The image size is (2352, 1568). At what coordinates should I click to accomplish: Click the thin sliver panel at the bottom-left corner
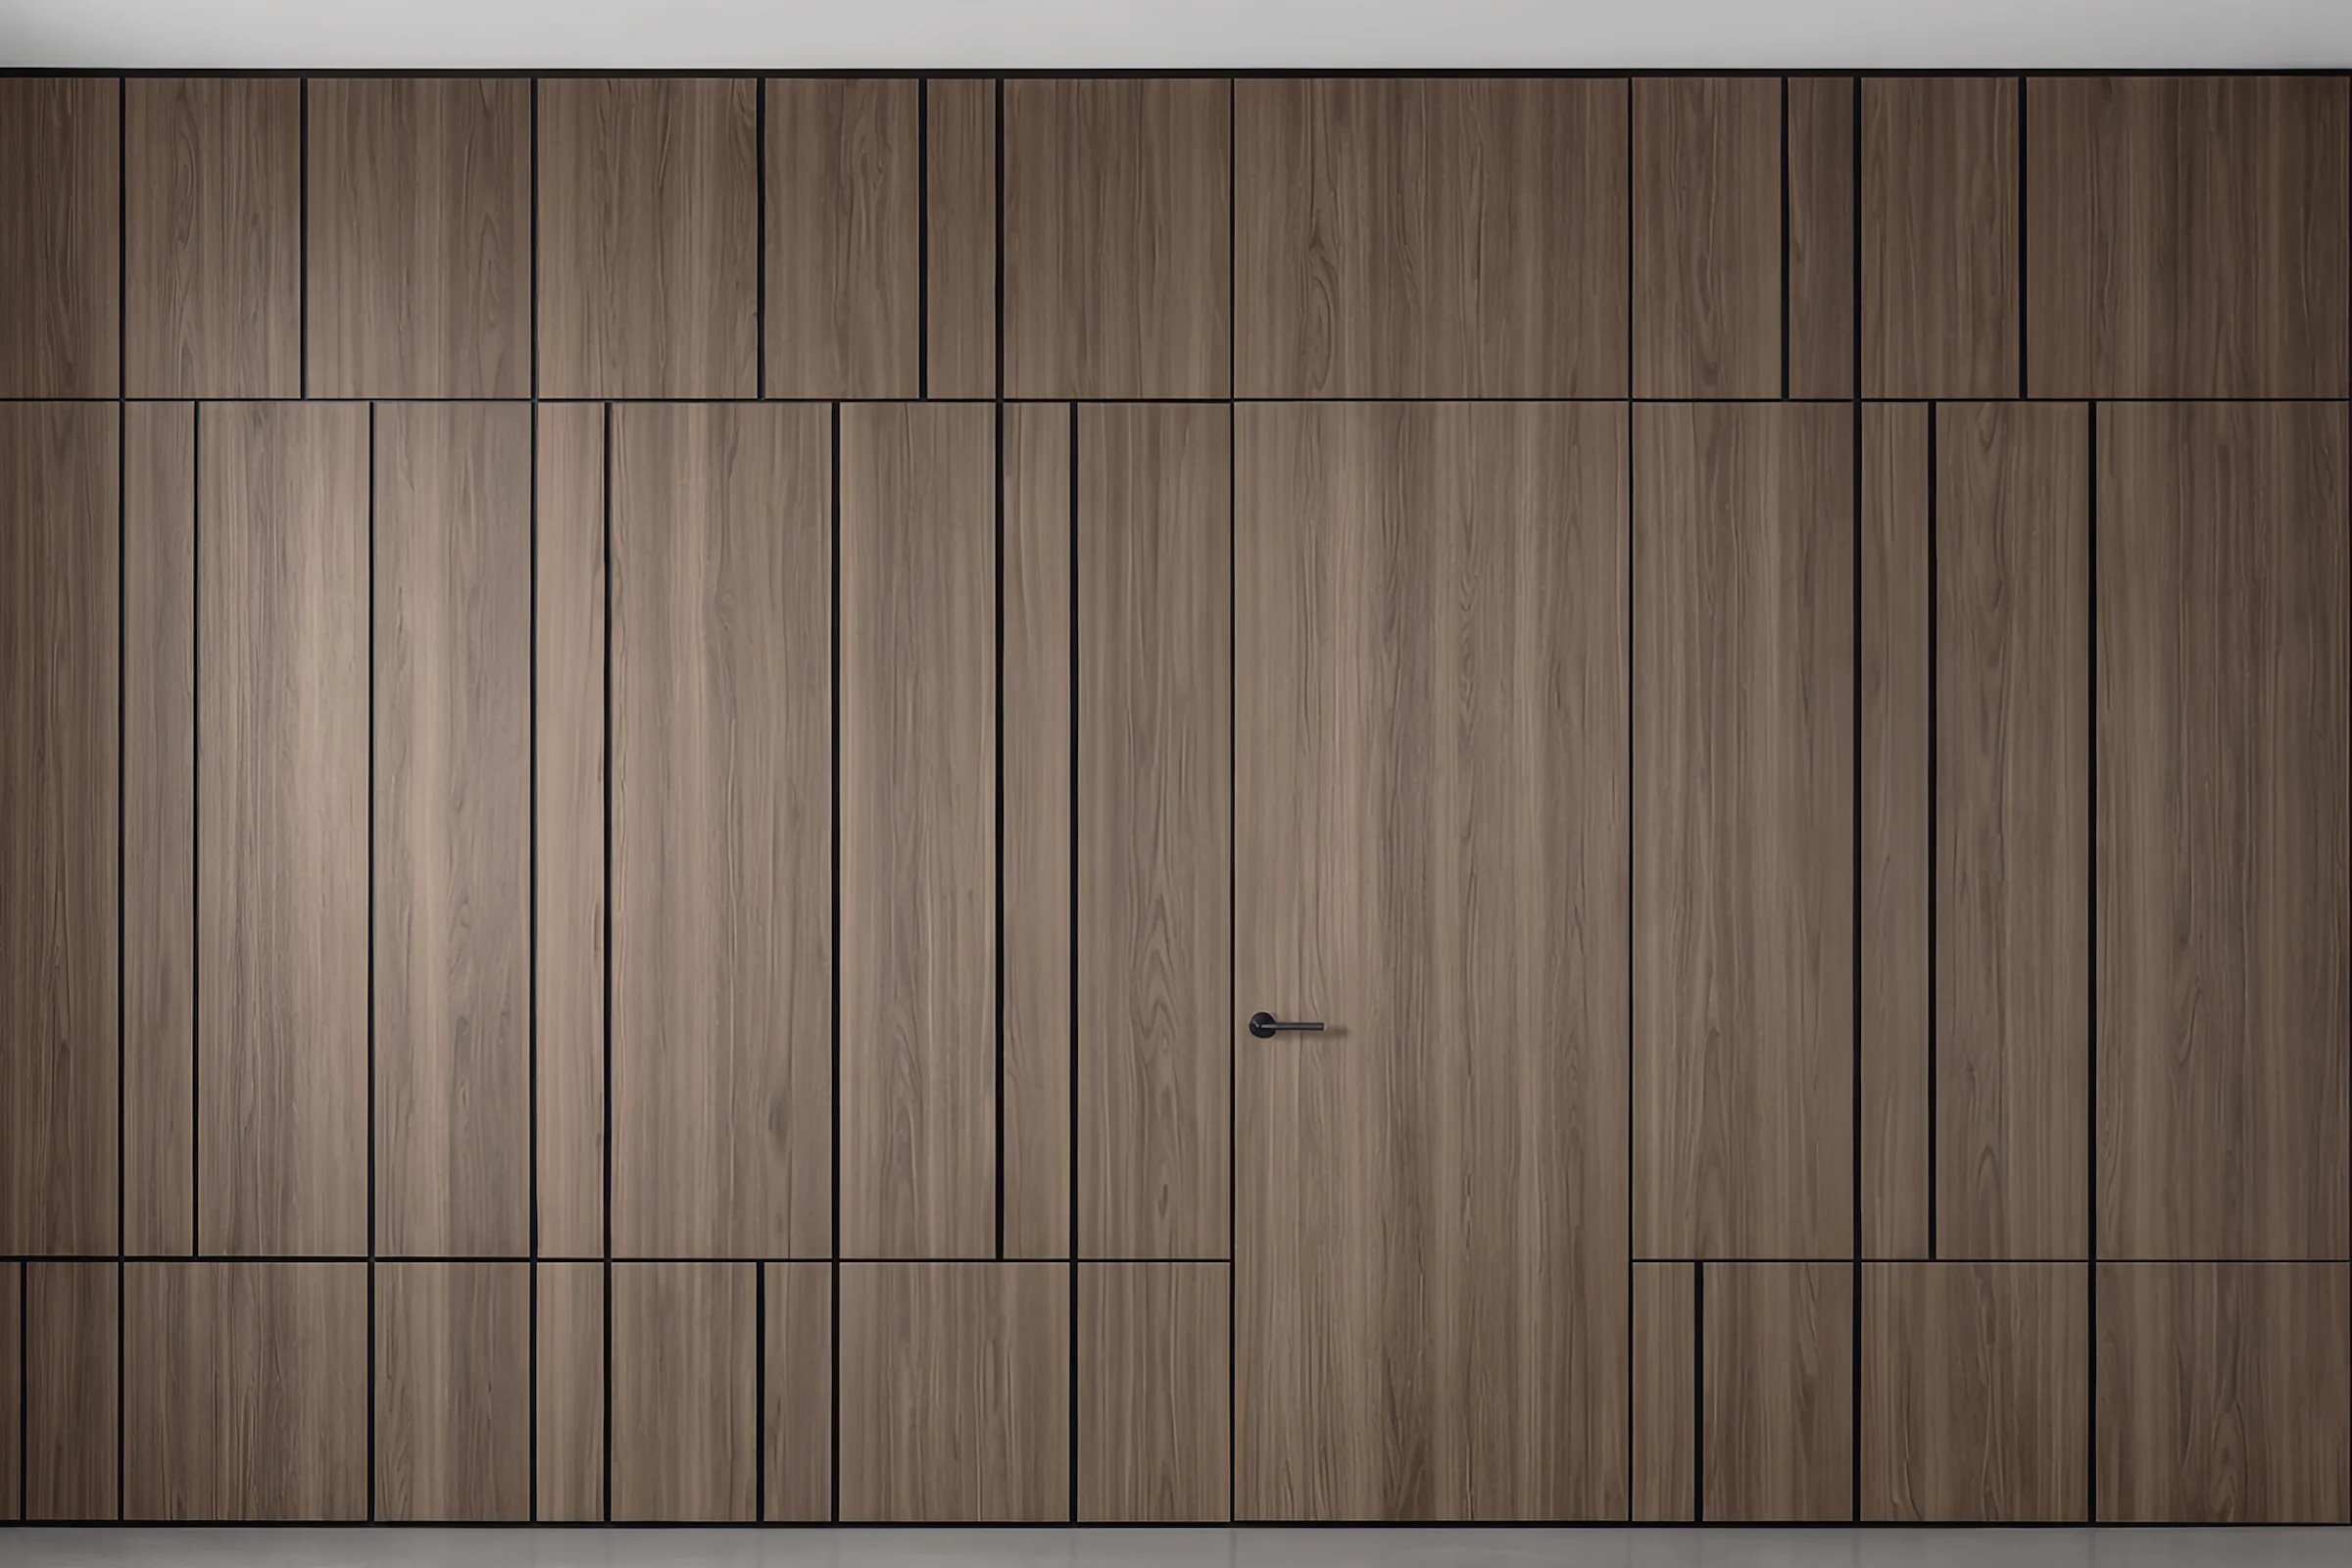point(9,1390)
